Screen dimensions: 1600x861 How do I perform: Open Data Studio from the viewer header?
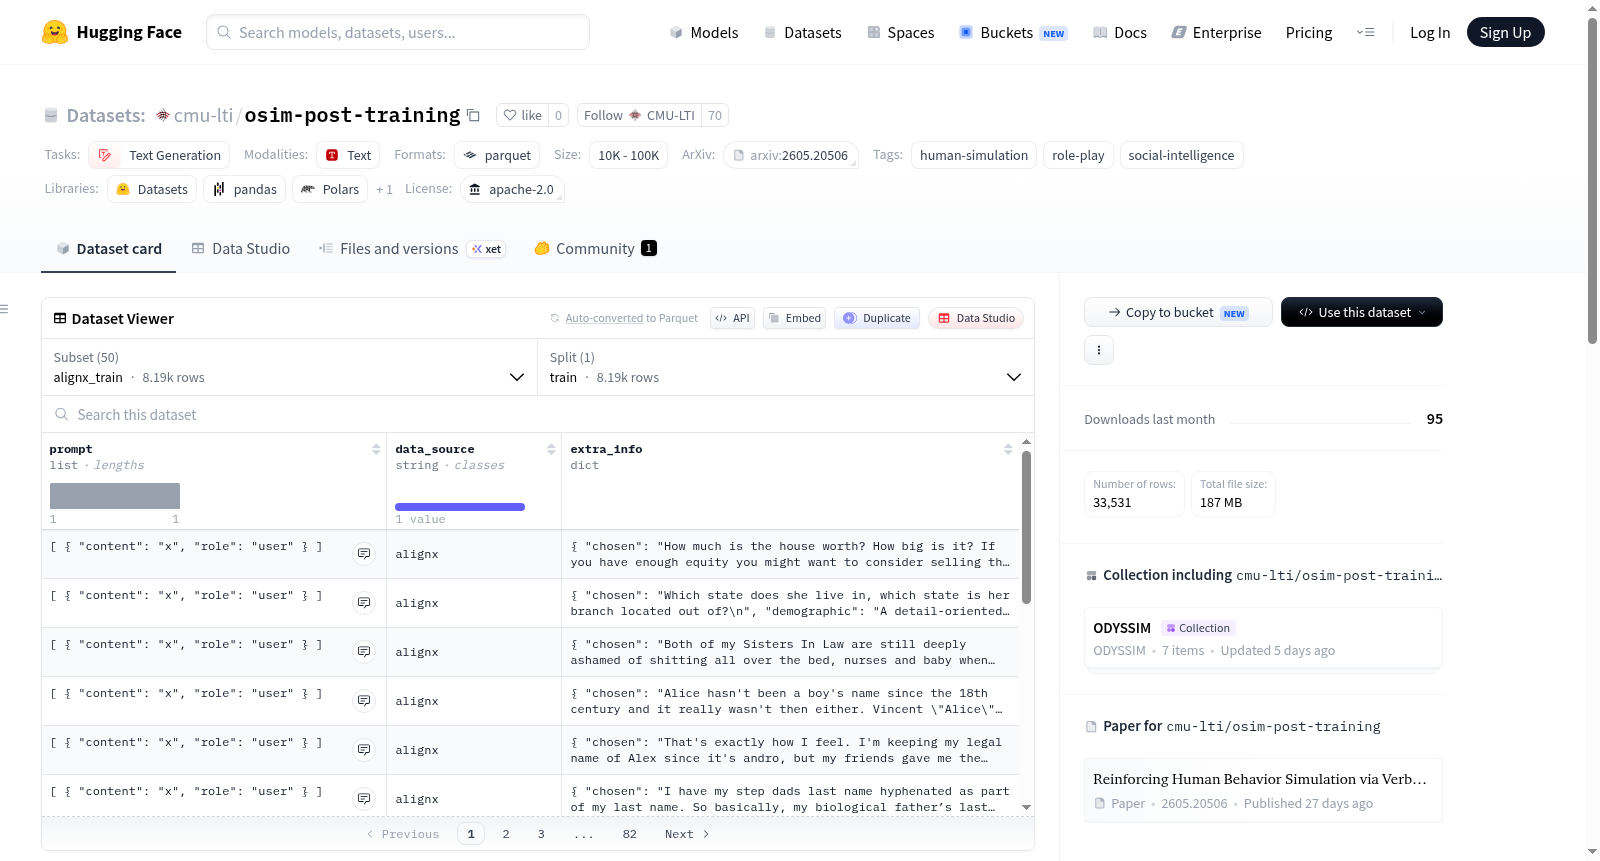[976, 318]
